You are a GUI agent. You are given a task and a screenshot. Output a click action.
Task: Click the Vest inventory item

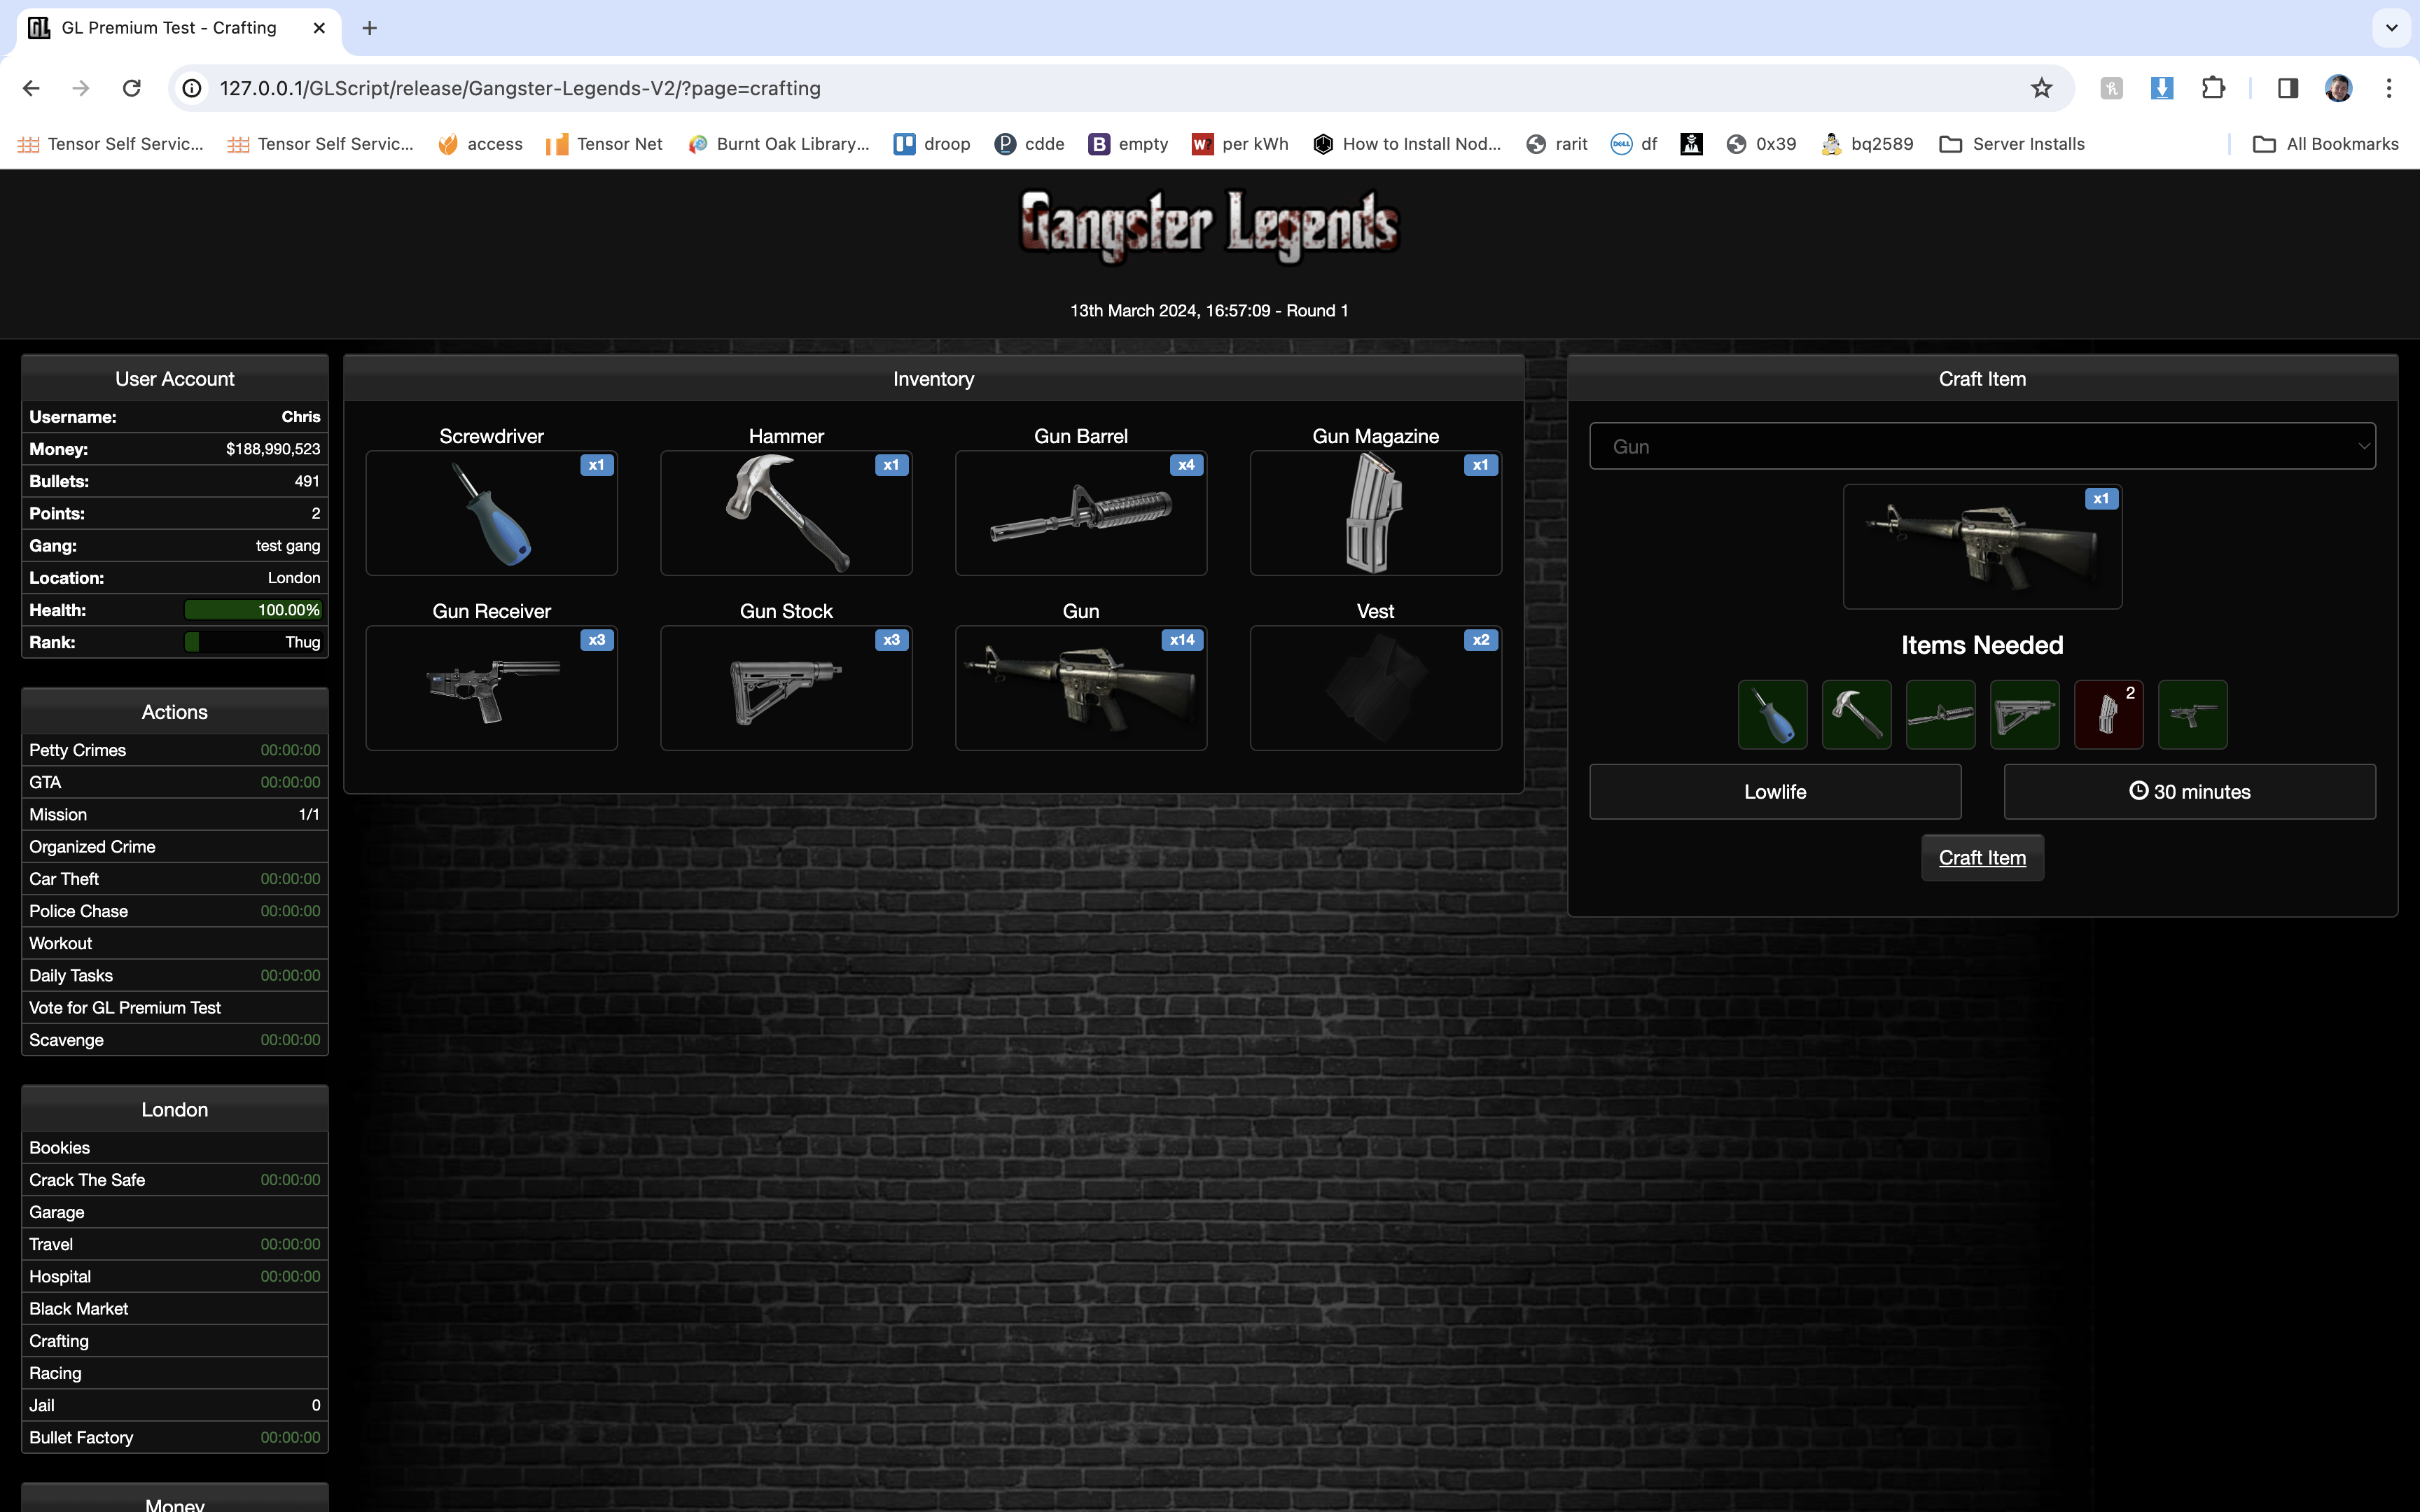tap(1375, 688)
